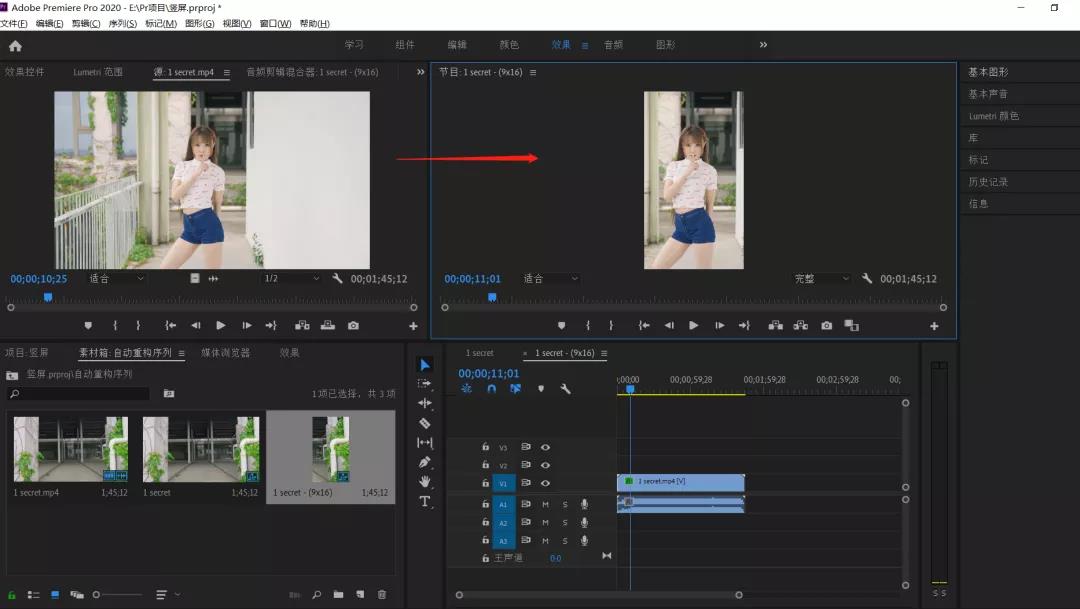The height and width of the screenshot is (609, 1080).
Task: Play the Program monitor video
Action: [693, 326]
